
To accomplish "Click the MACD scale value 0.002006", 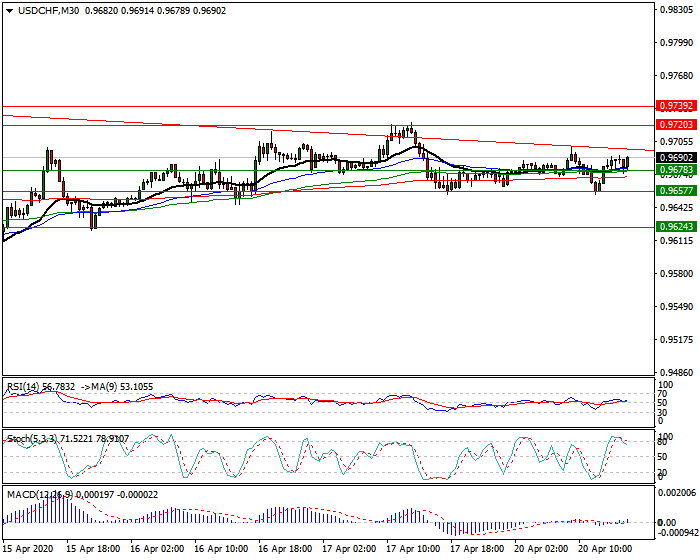I will point(677,492).
